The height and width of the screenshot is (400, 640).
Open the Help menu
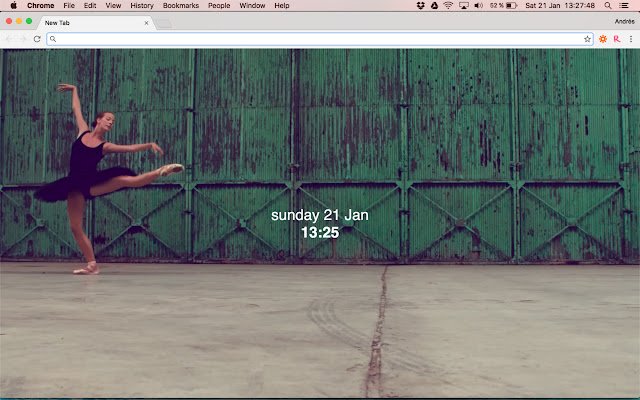[x=282, y=5]
